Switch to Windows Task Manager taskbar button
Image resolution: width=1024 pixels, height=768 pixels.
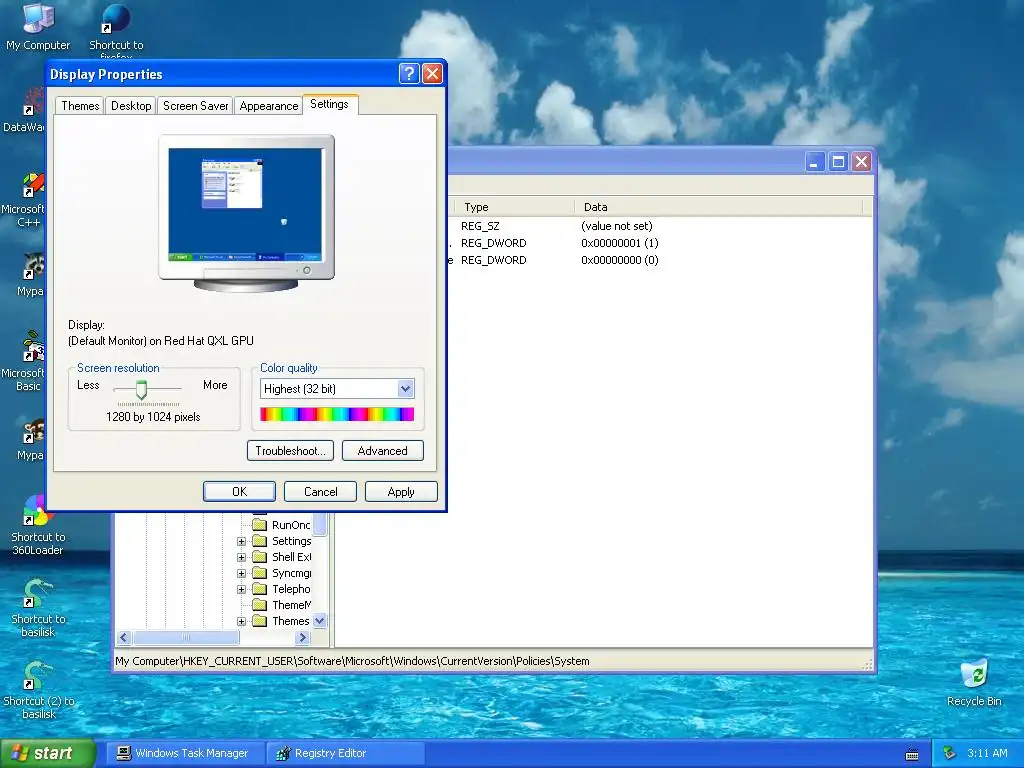coord(185,753)
